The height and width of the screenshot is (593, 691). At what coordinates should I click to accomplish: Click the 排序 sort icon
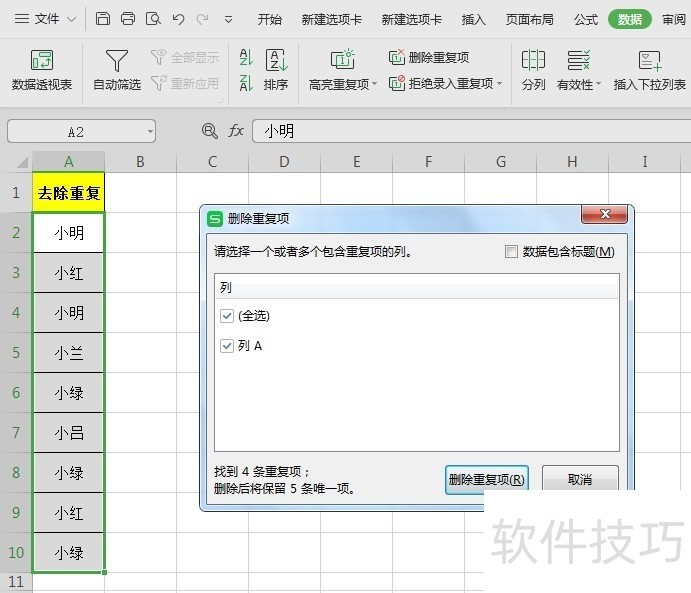click(x=276, y=70)
